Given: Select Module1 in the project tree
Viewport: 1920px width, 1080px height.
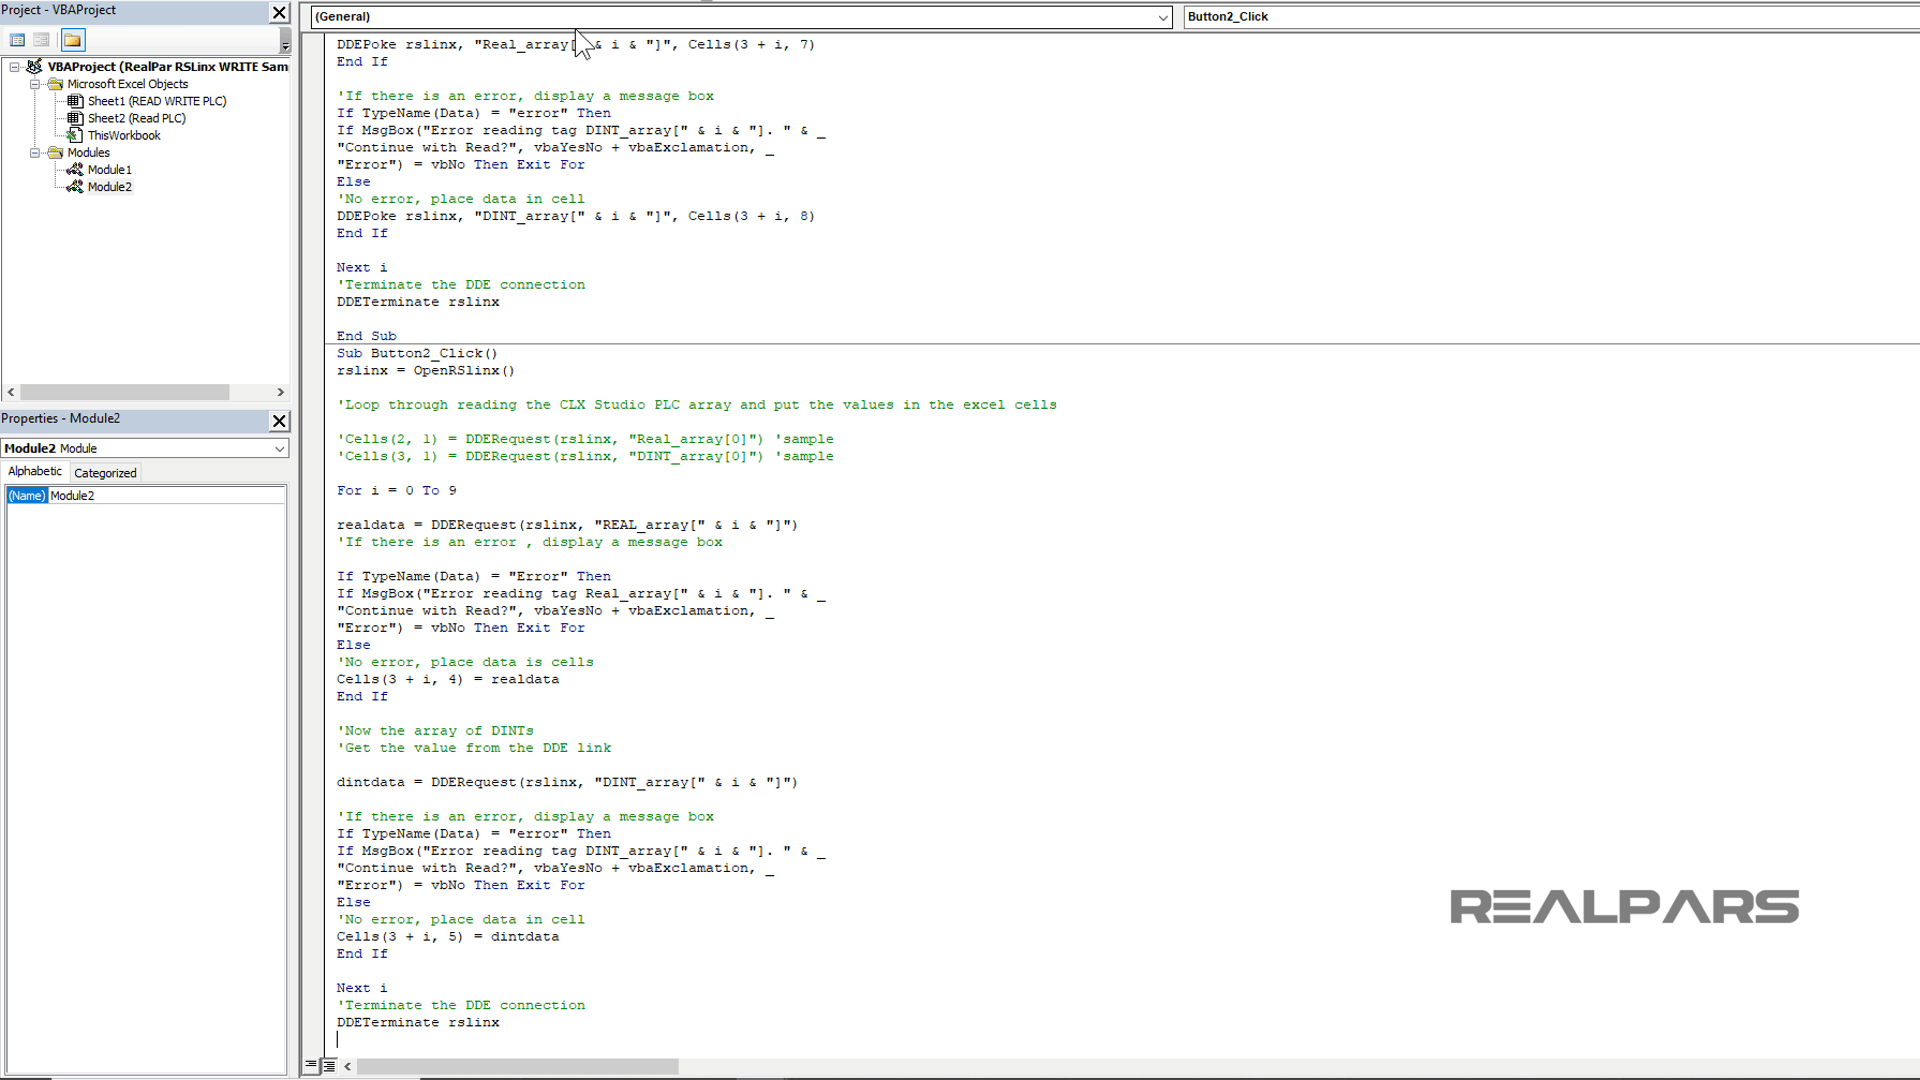Looking at the screenshot, I should 110,170.
